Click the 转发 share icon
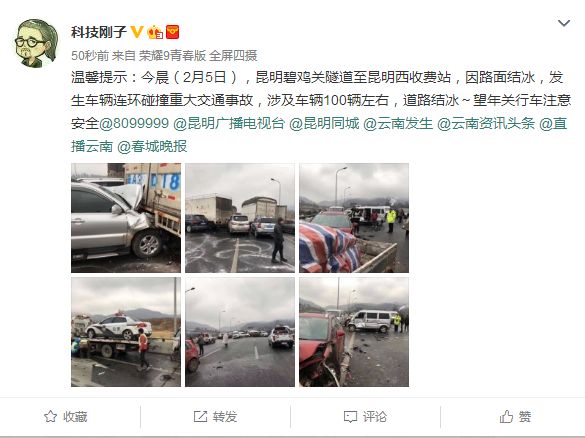 (x=200, y=416)
